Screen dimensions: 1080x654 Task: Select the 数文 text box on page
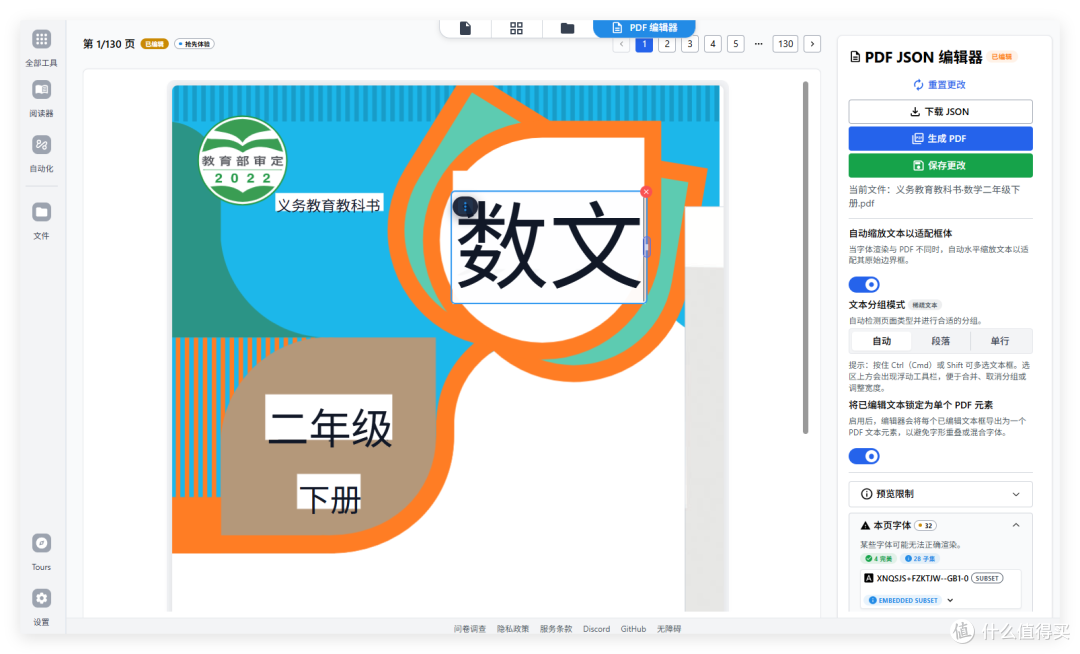click(x=548, y=247)
